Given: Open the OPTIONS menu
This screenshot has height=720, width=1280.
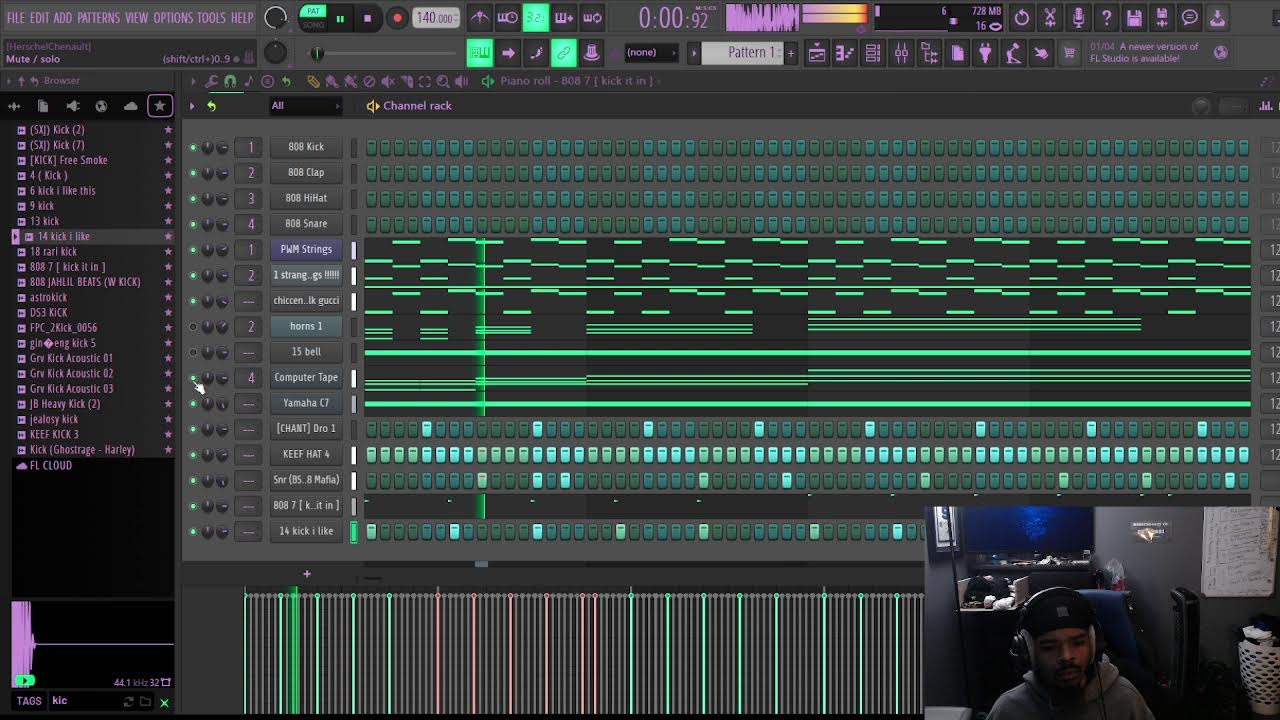Looking at the screenshot, I should (173, 18).
